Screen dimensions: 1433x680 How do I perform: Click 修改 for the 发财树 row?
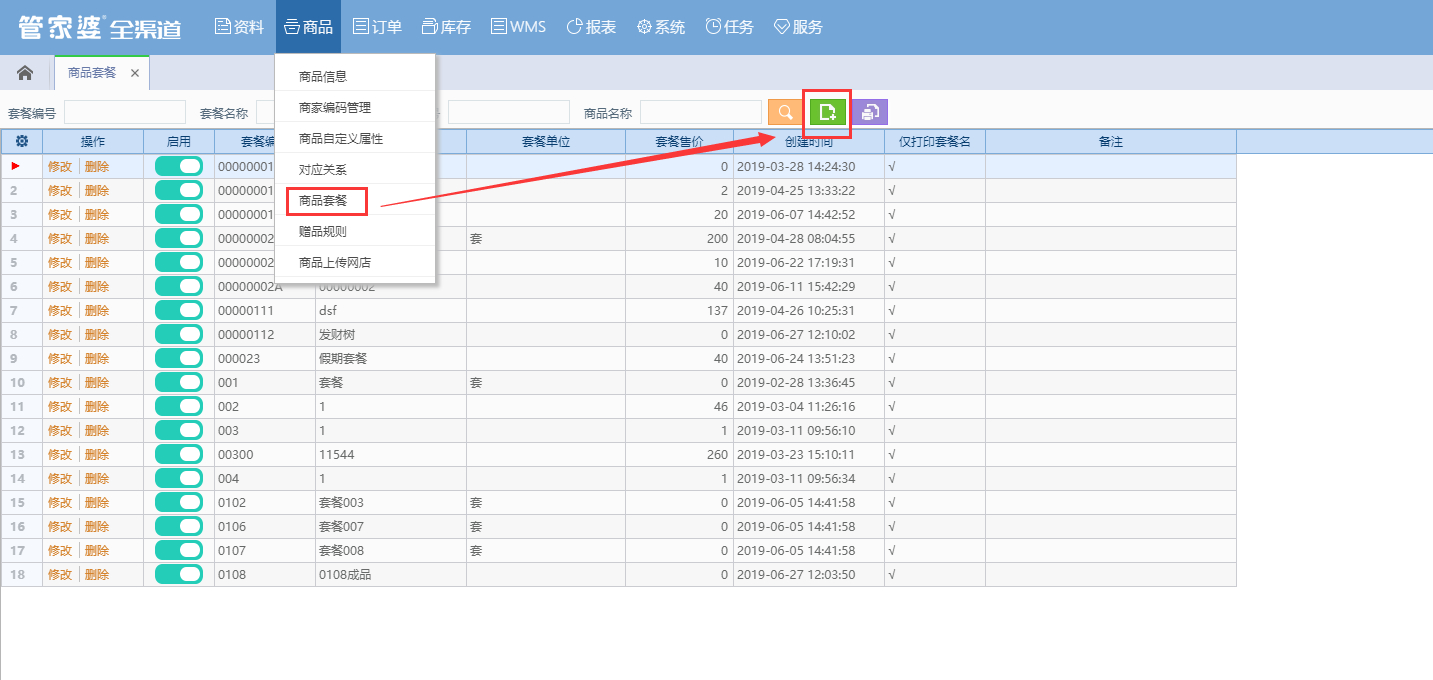pyautogui.click(x=60, y=335)
